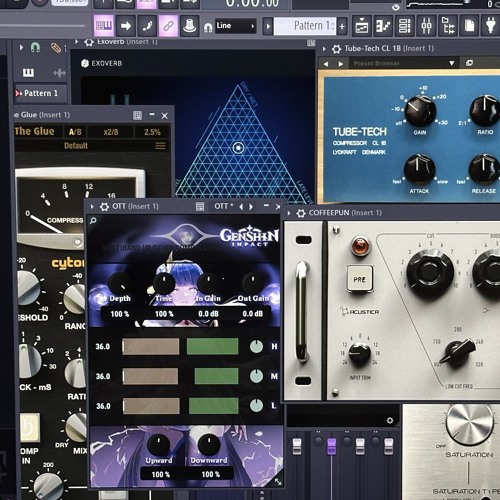Screen dimensions: 500x500
Task: Click the right-arrow icon in the toolbar
Action: point(126,26)
